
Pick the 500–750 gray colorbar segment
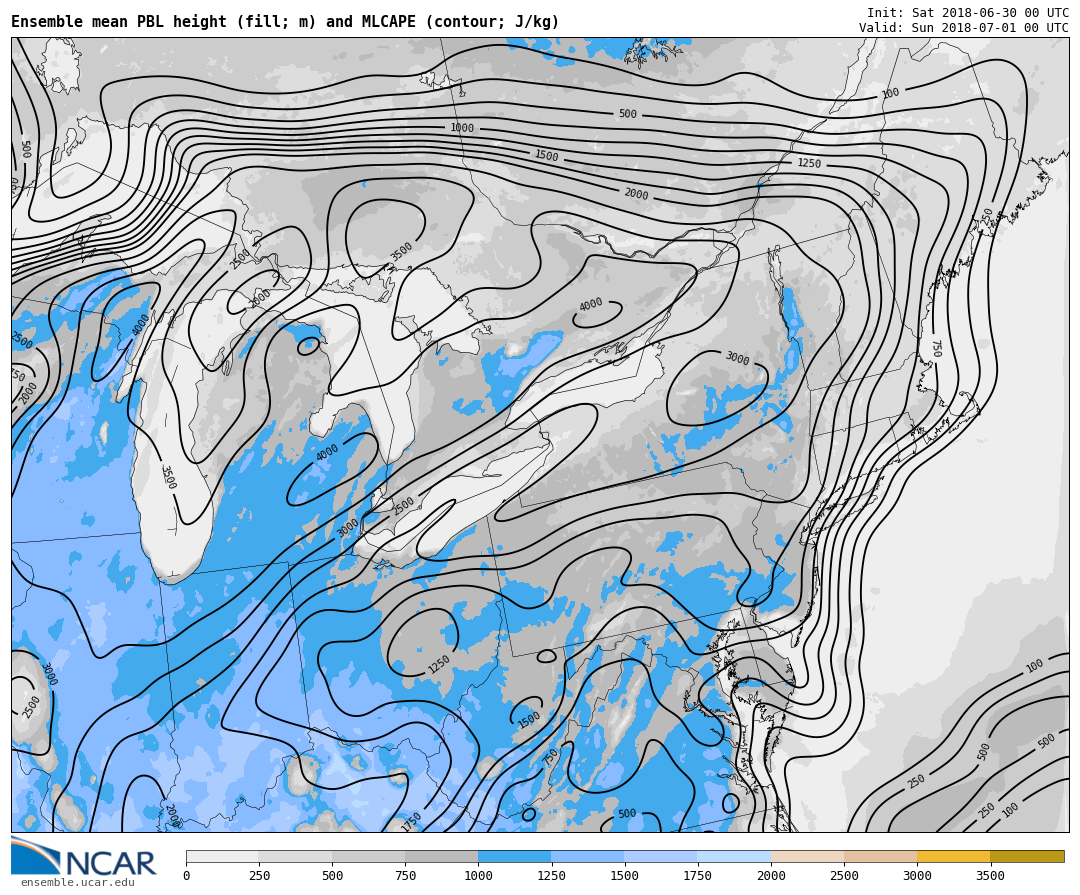tap(368, 856)
